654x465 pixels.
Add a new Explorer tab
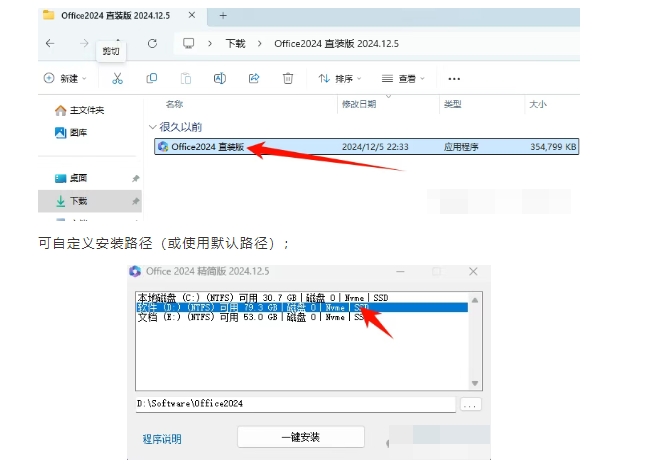pyautogui.click(x=223, y=16)
